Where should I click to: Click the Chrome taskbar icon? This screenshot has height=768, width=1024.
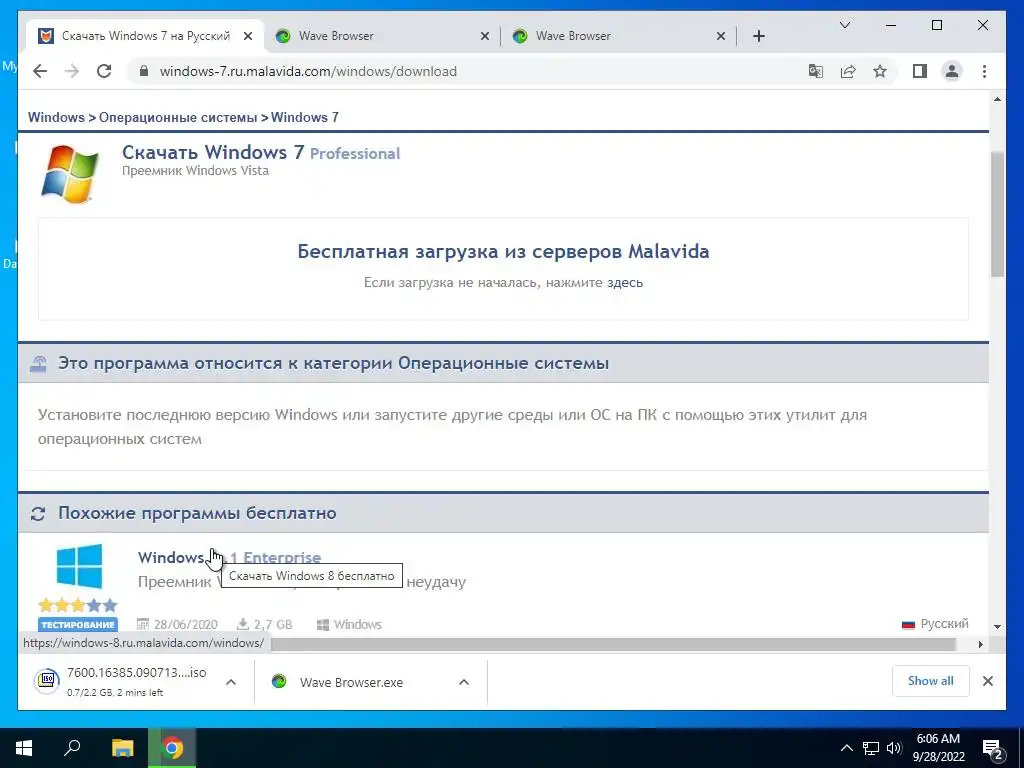pyautogui.click(x=172, y=748)
